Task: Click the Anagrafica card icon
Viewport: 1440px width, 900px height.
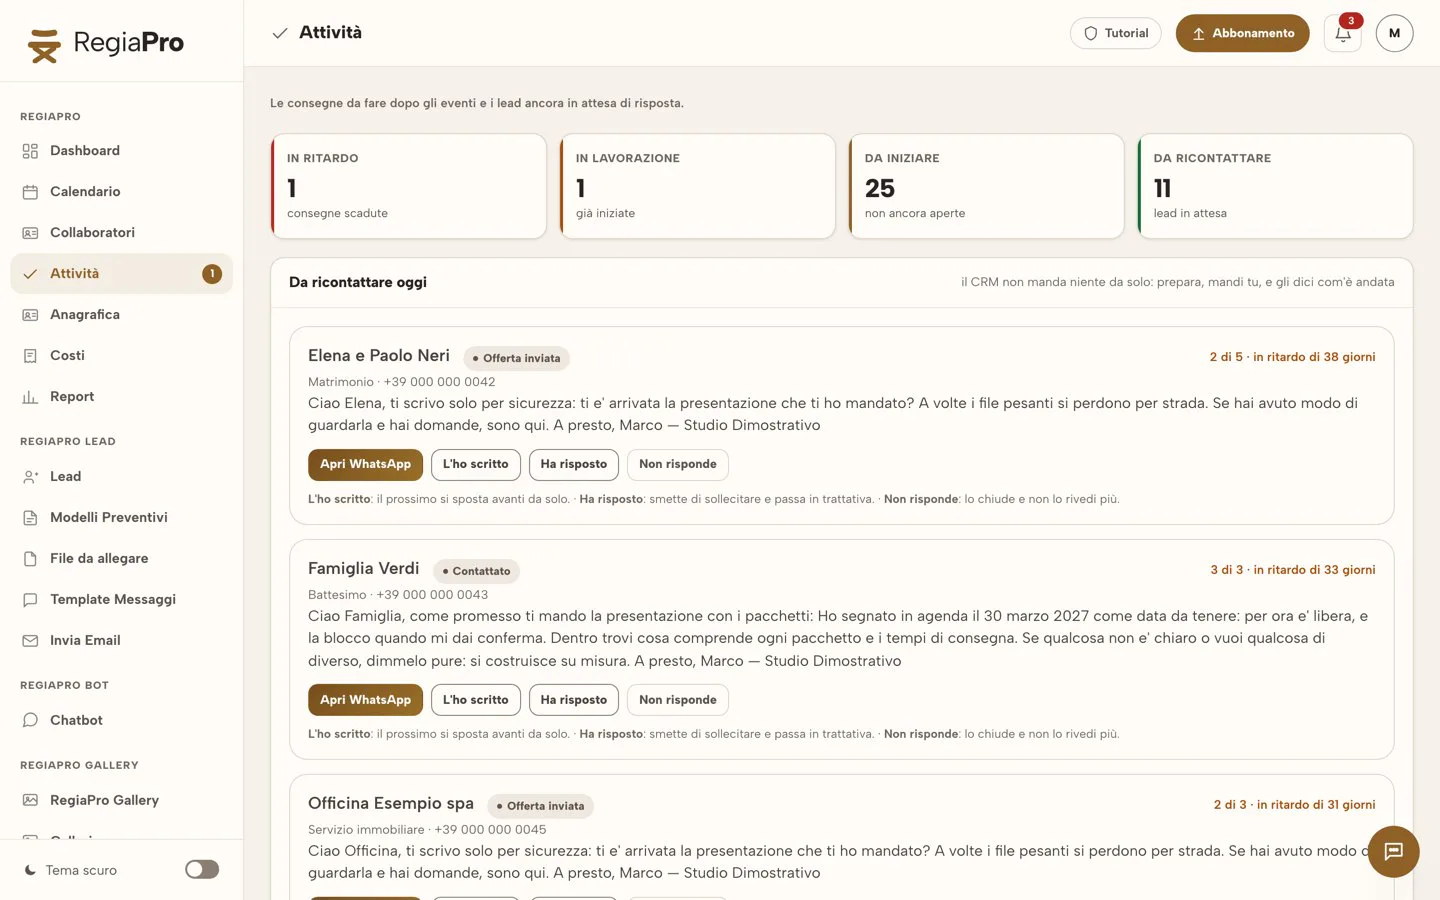Action: point(30,315)
